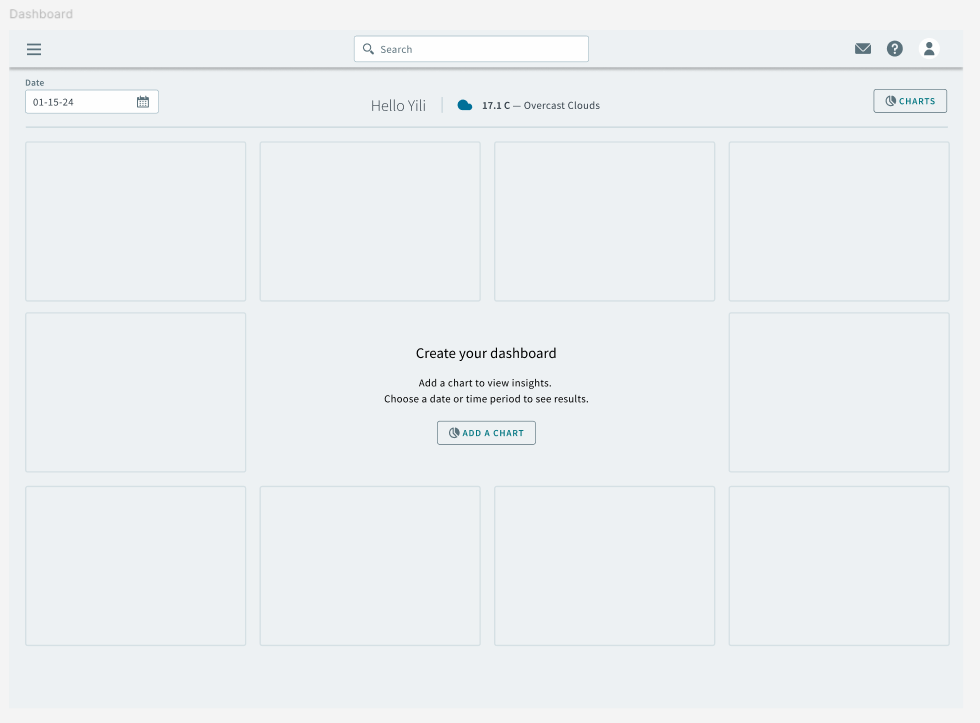Open help via the question mark icon

pos(895,49)
